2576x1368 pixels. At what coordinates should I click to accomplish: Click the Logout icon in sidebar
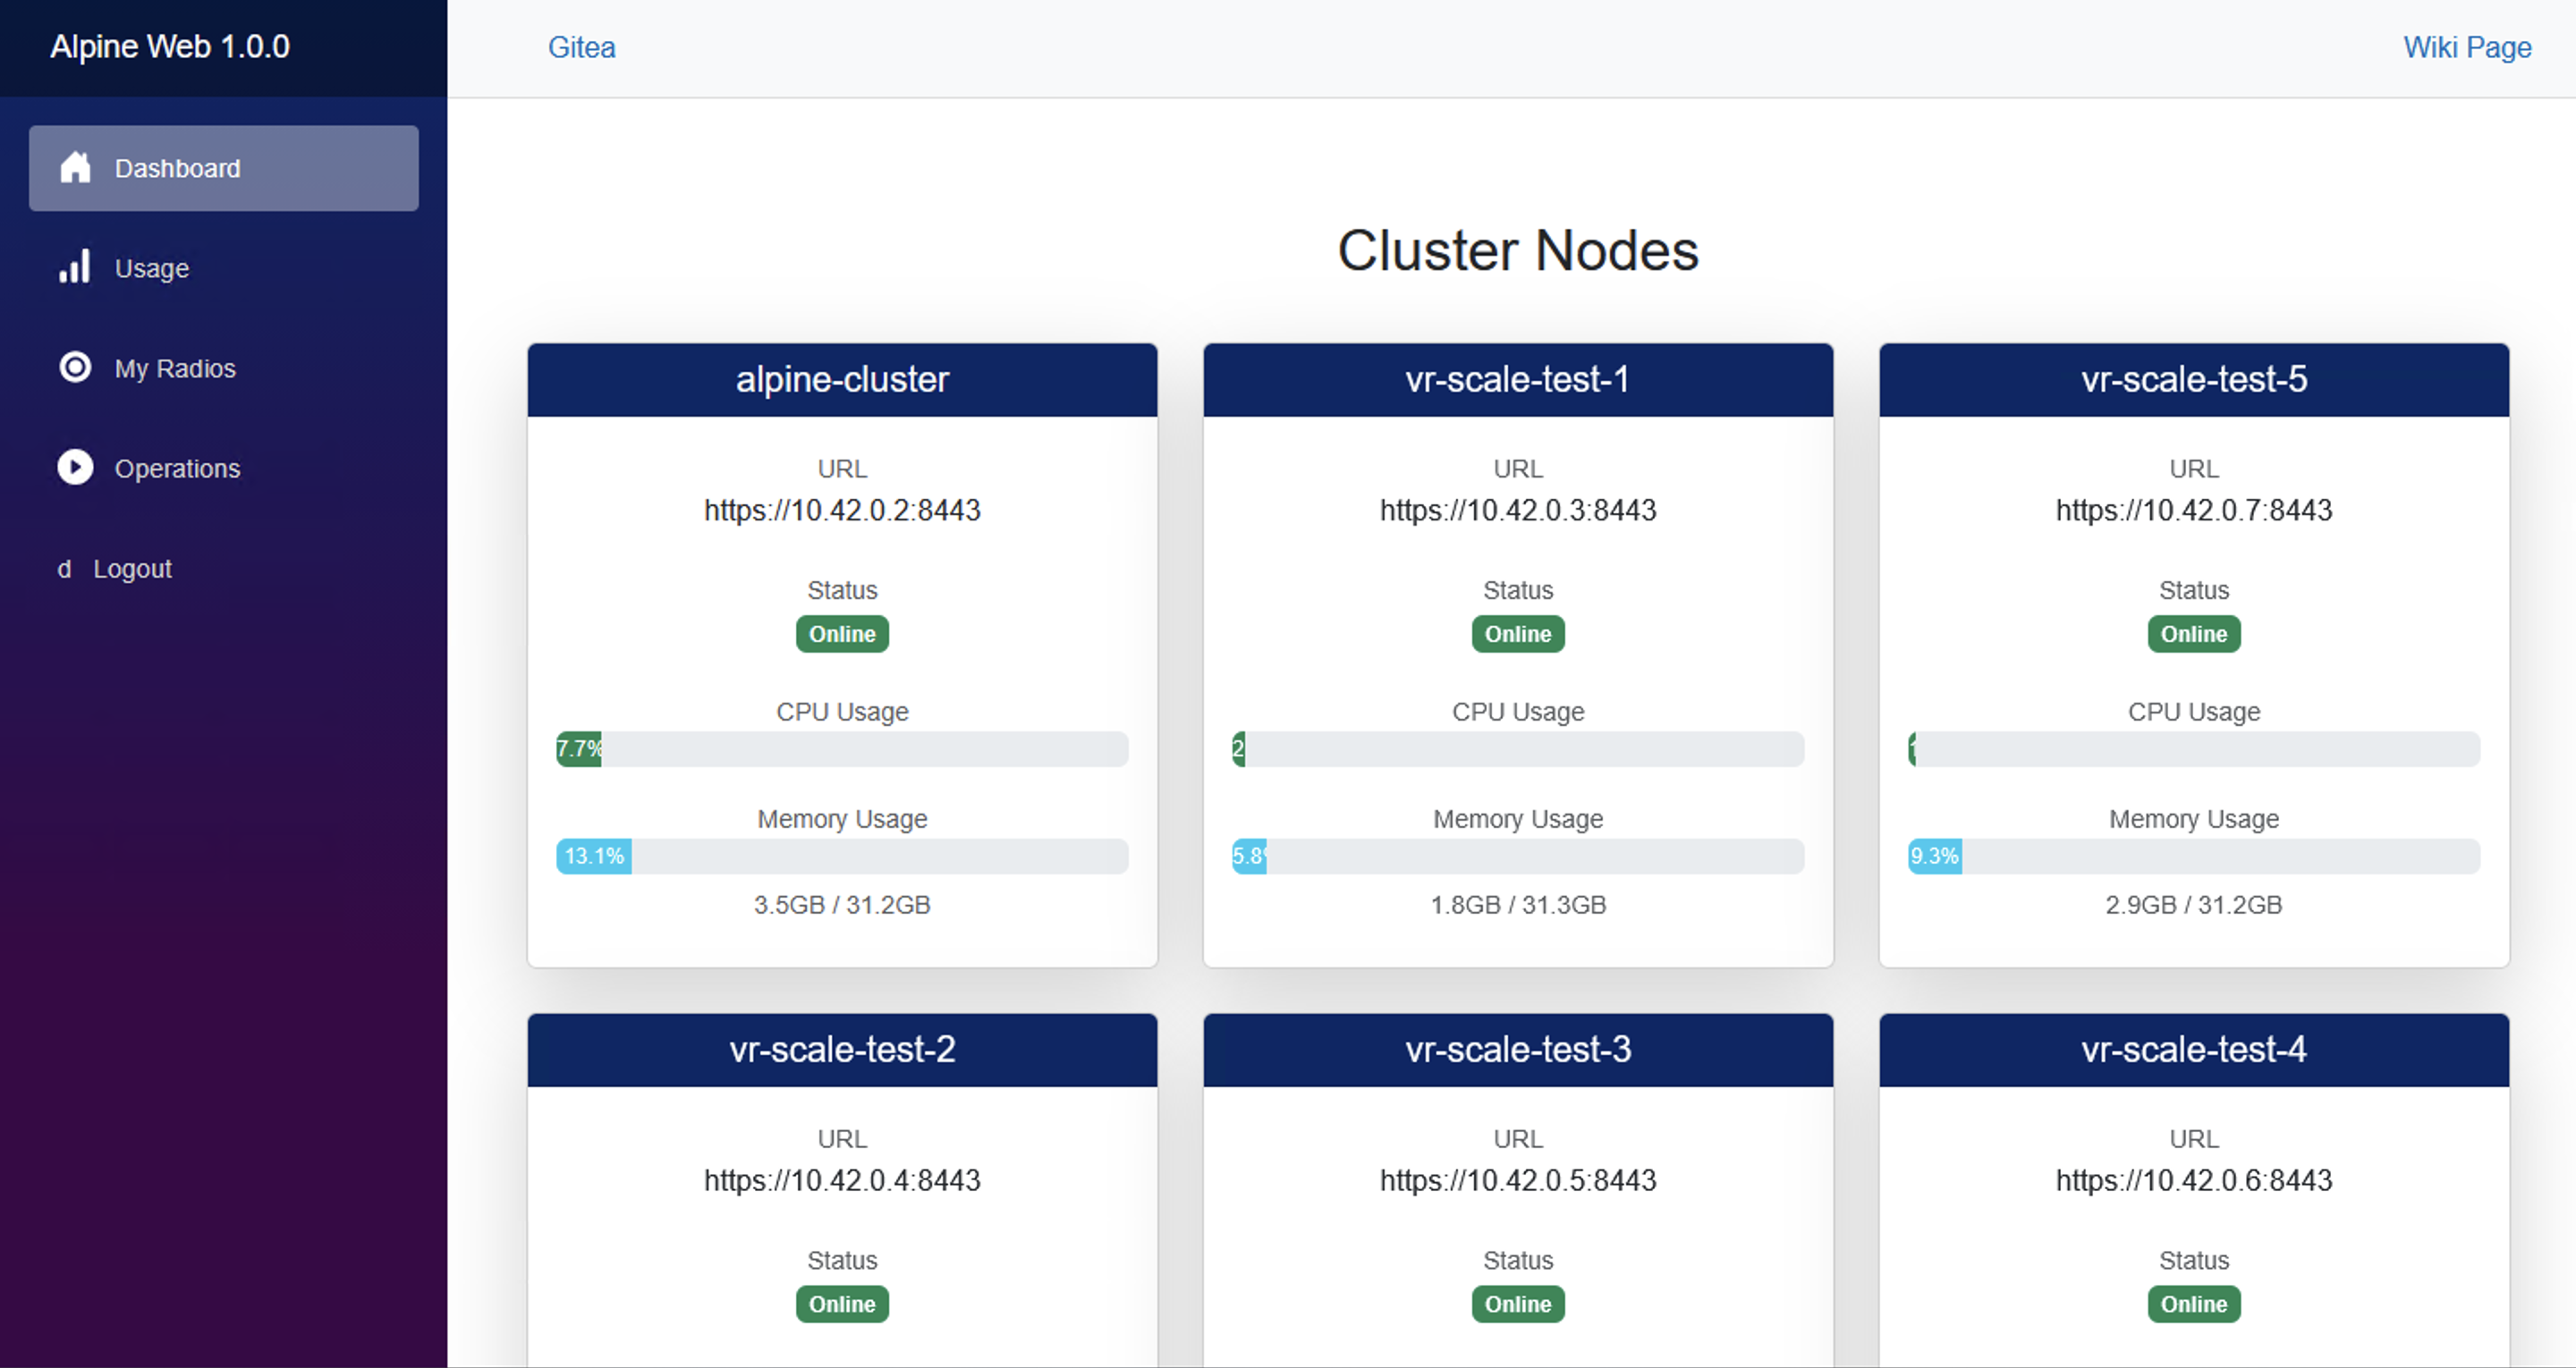[64, 569]
